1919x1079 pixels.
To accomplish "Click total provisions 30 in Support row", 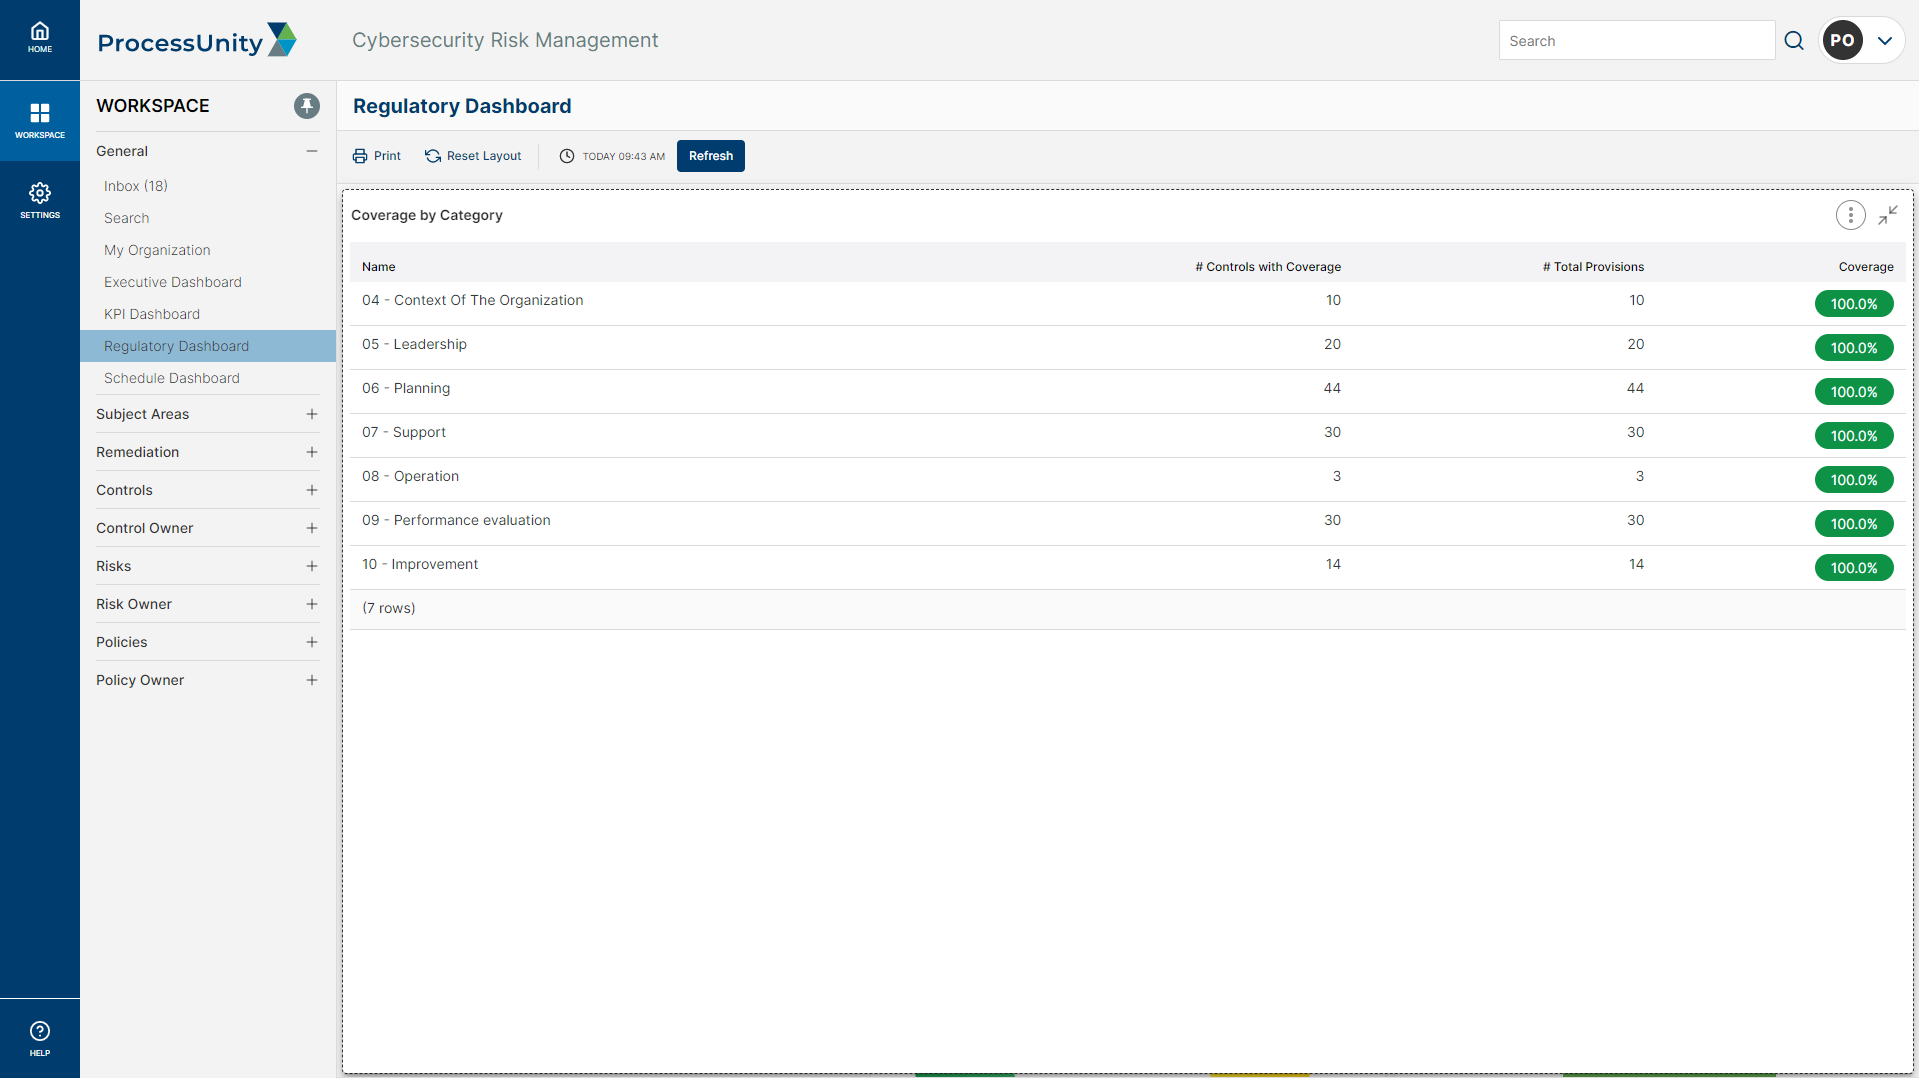I will pos(1635,432).
